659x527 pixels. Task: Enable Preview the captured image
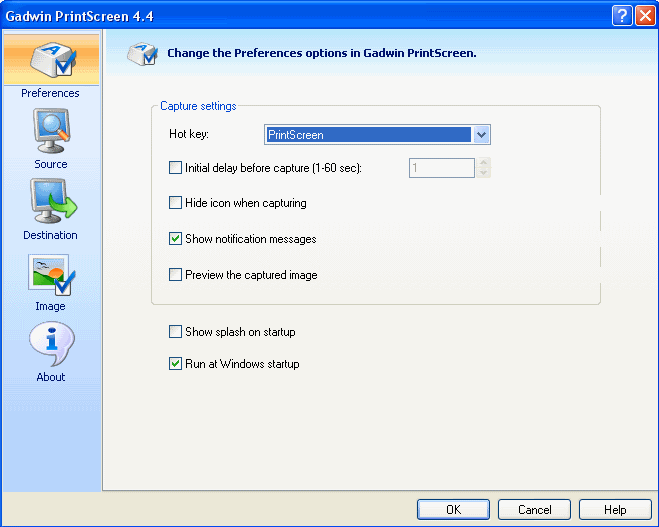(x=175, y=274)
